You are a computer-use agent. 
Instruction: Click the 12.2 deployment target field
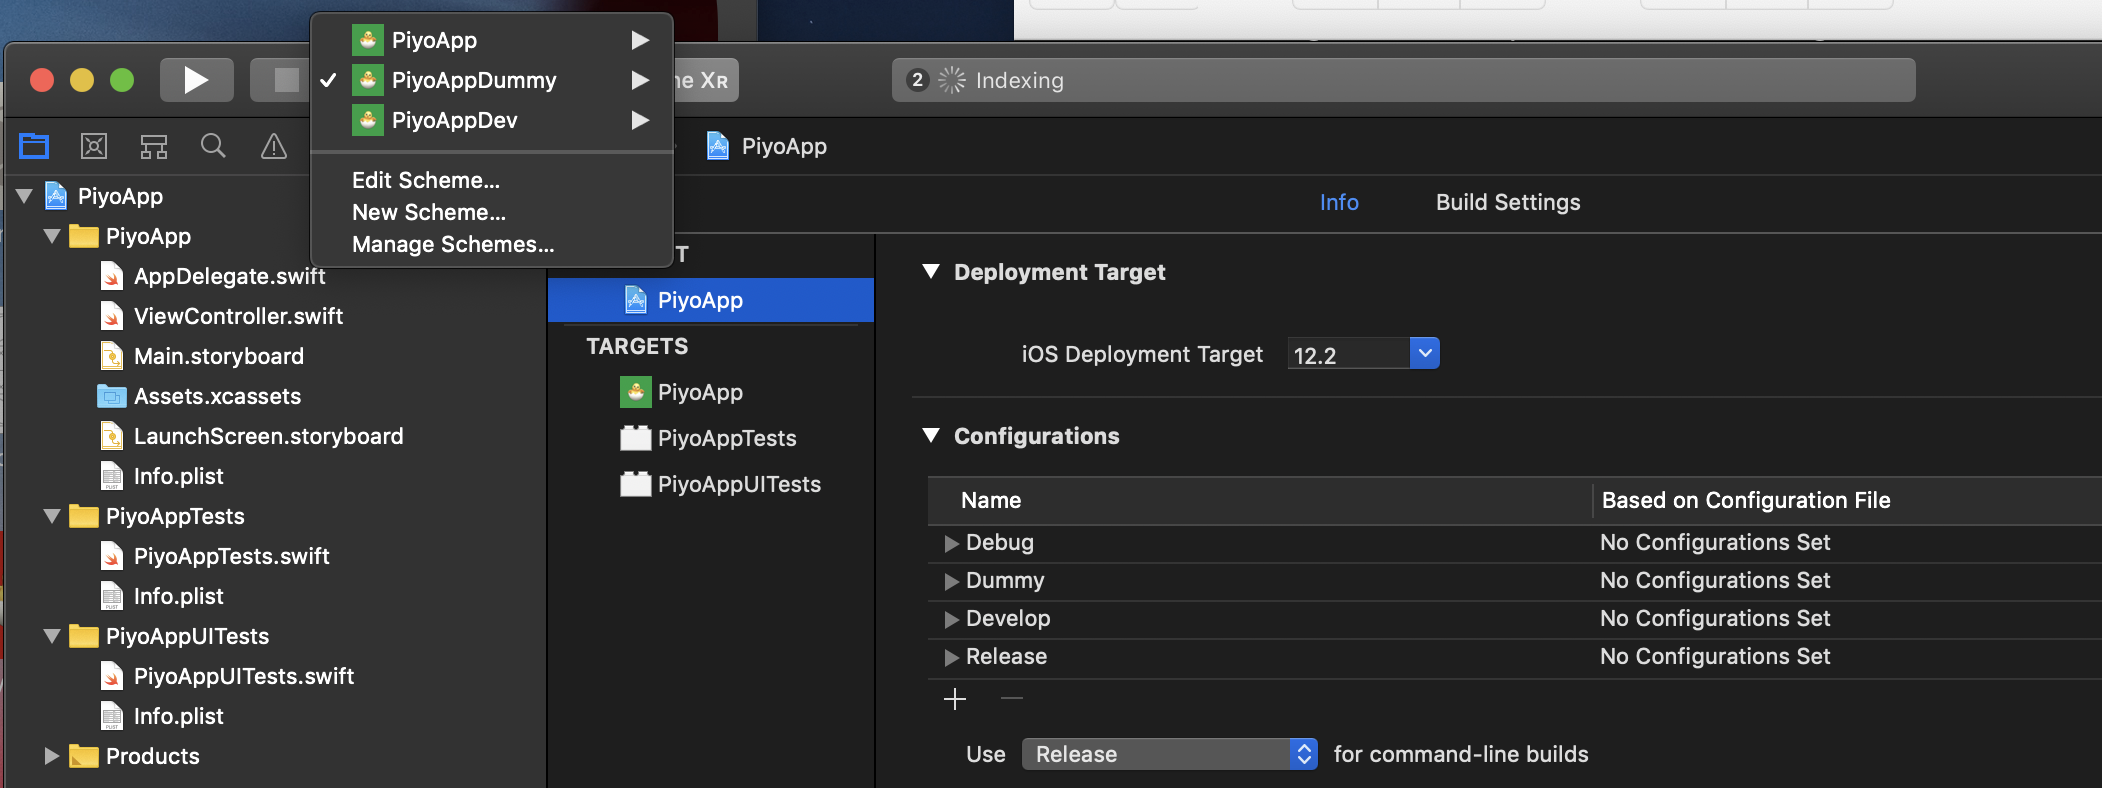[x=1349, y=354]
